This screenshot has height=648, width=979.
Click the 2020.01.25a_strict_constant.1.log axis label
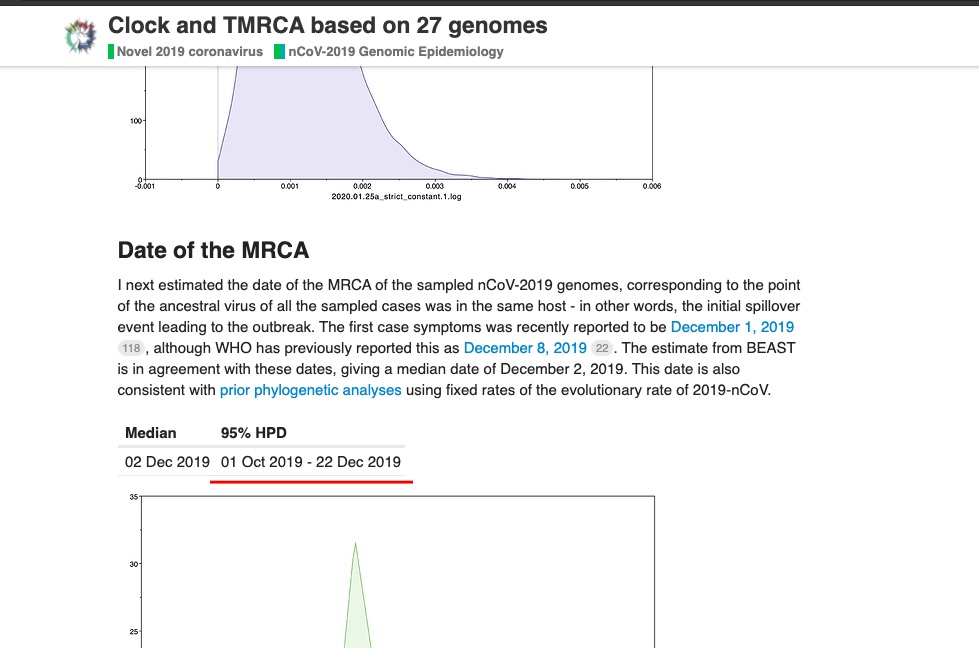[x=399, y=196]
